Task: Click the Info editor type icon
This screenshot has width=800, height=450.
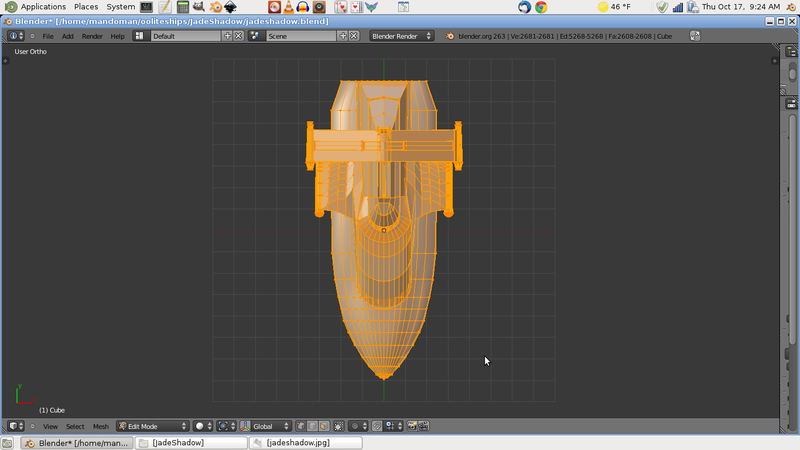Action: pos(16,36)
